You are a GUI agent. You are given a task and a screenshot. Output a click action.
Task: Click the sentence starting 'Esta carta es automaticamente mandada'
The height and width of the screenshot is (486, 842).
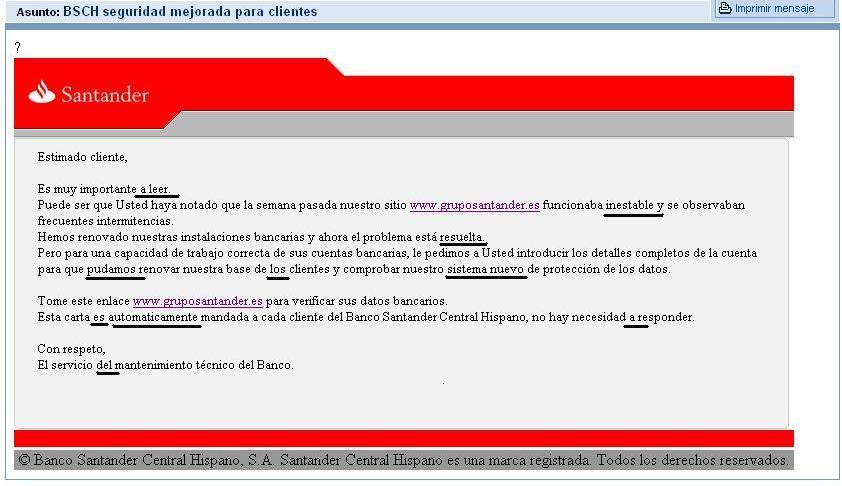366,317
